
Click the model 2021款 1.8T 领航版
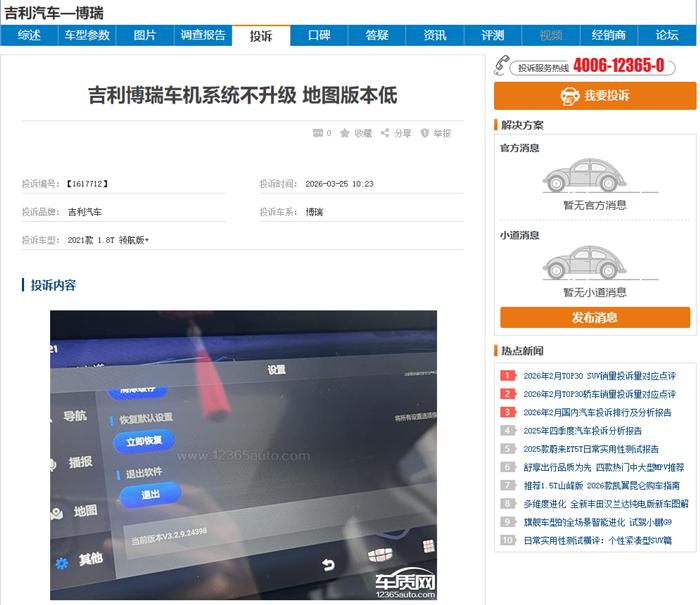pos(108,240)
